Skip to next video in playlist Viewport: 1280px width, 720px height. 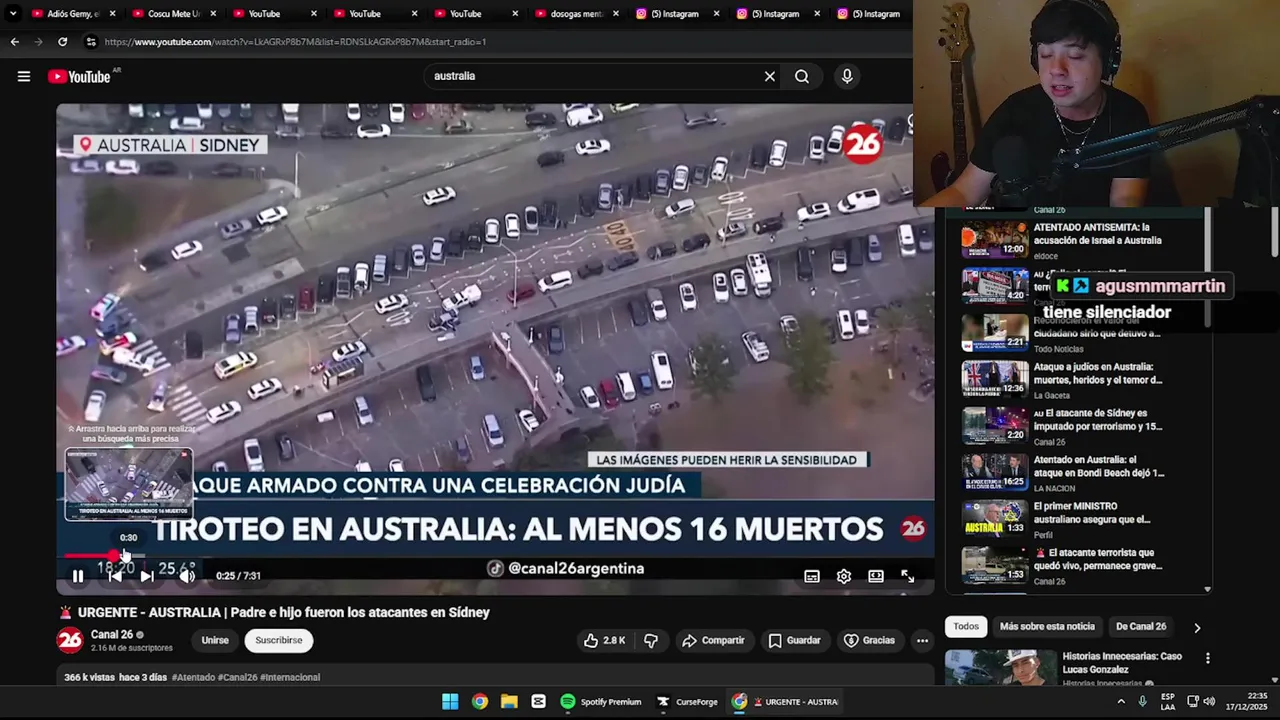click(x=147, y=576)
